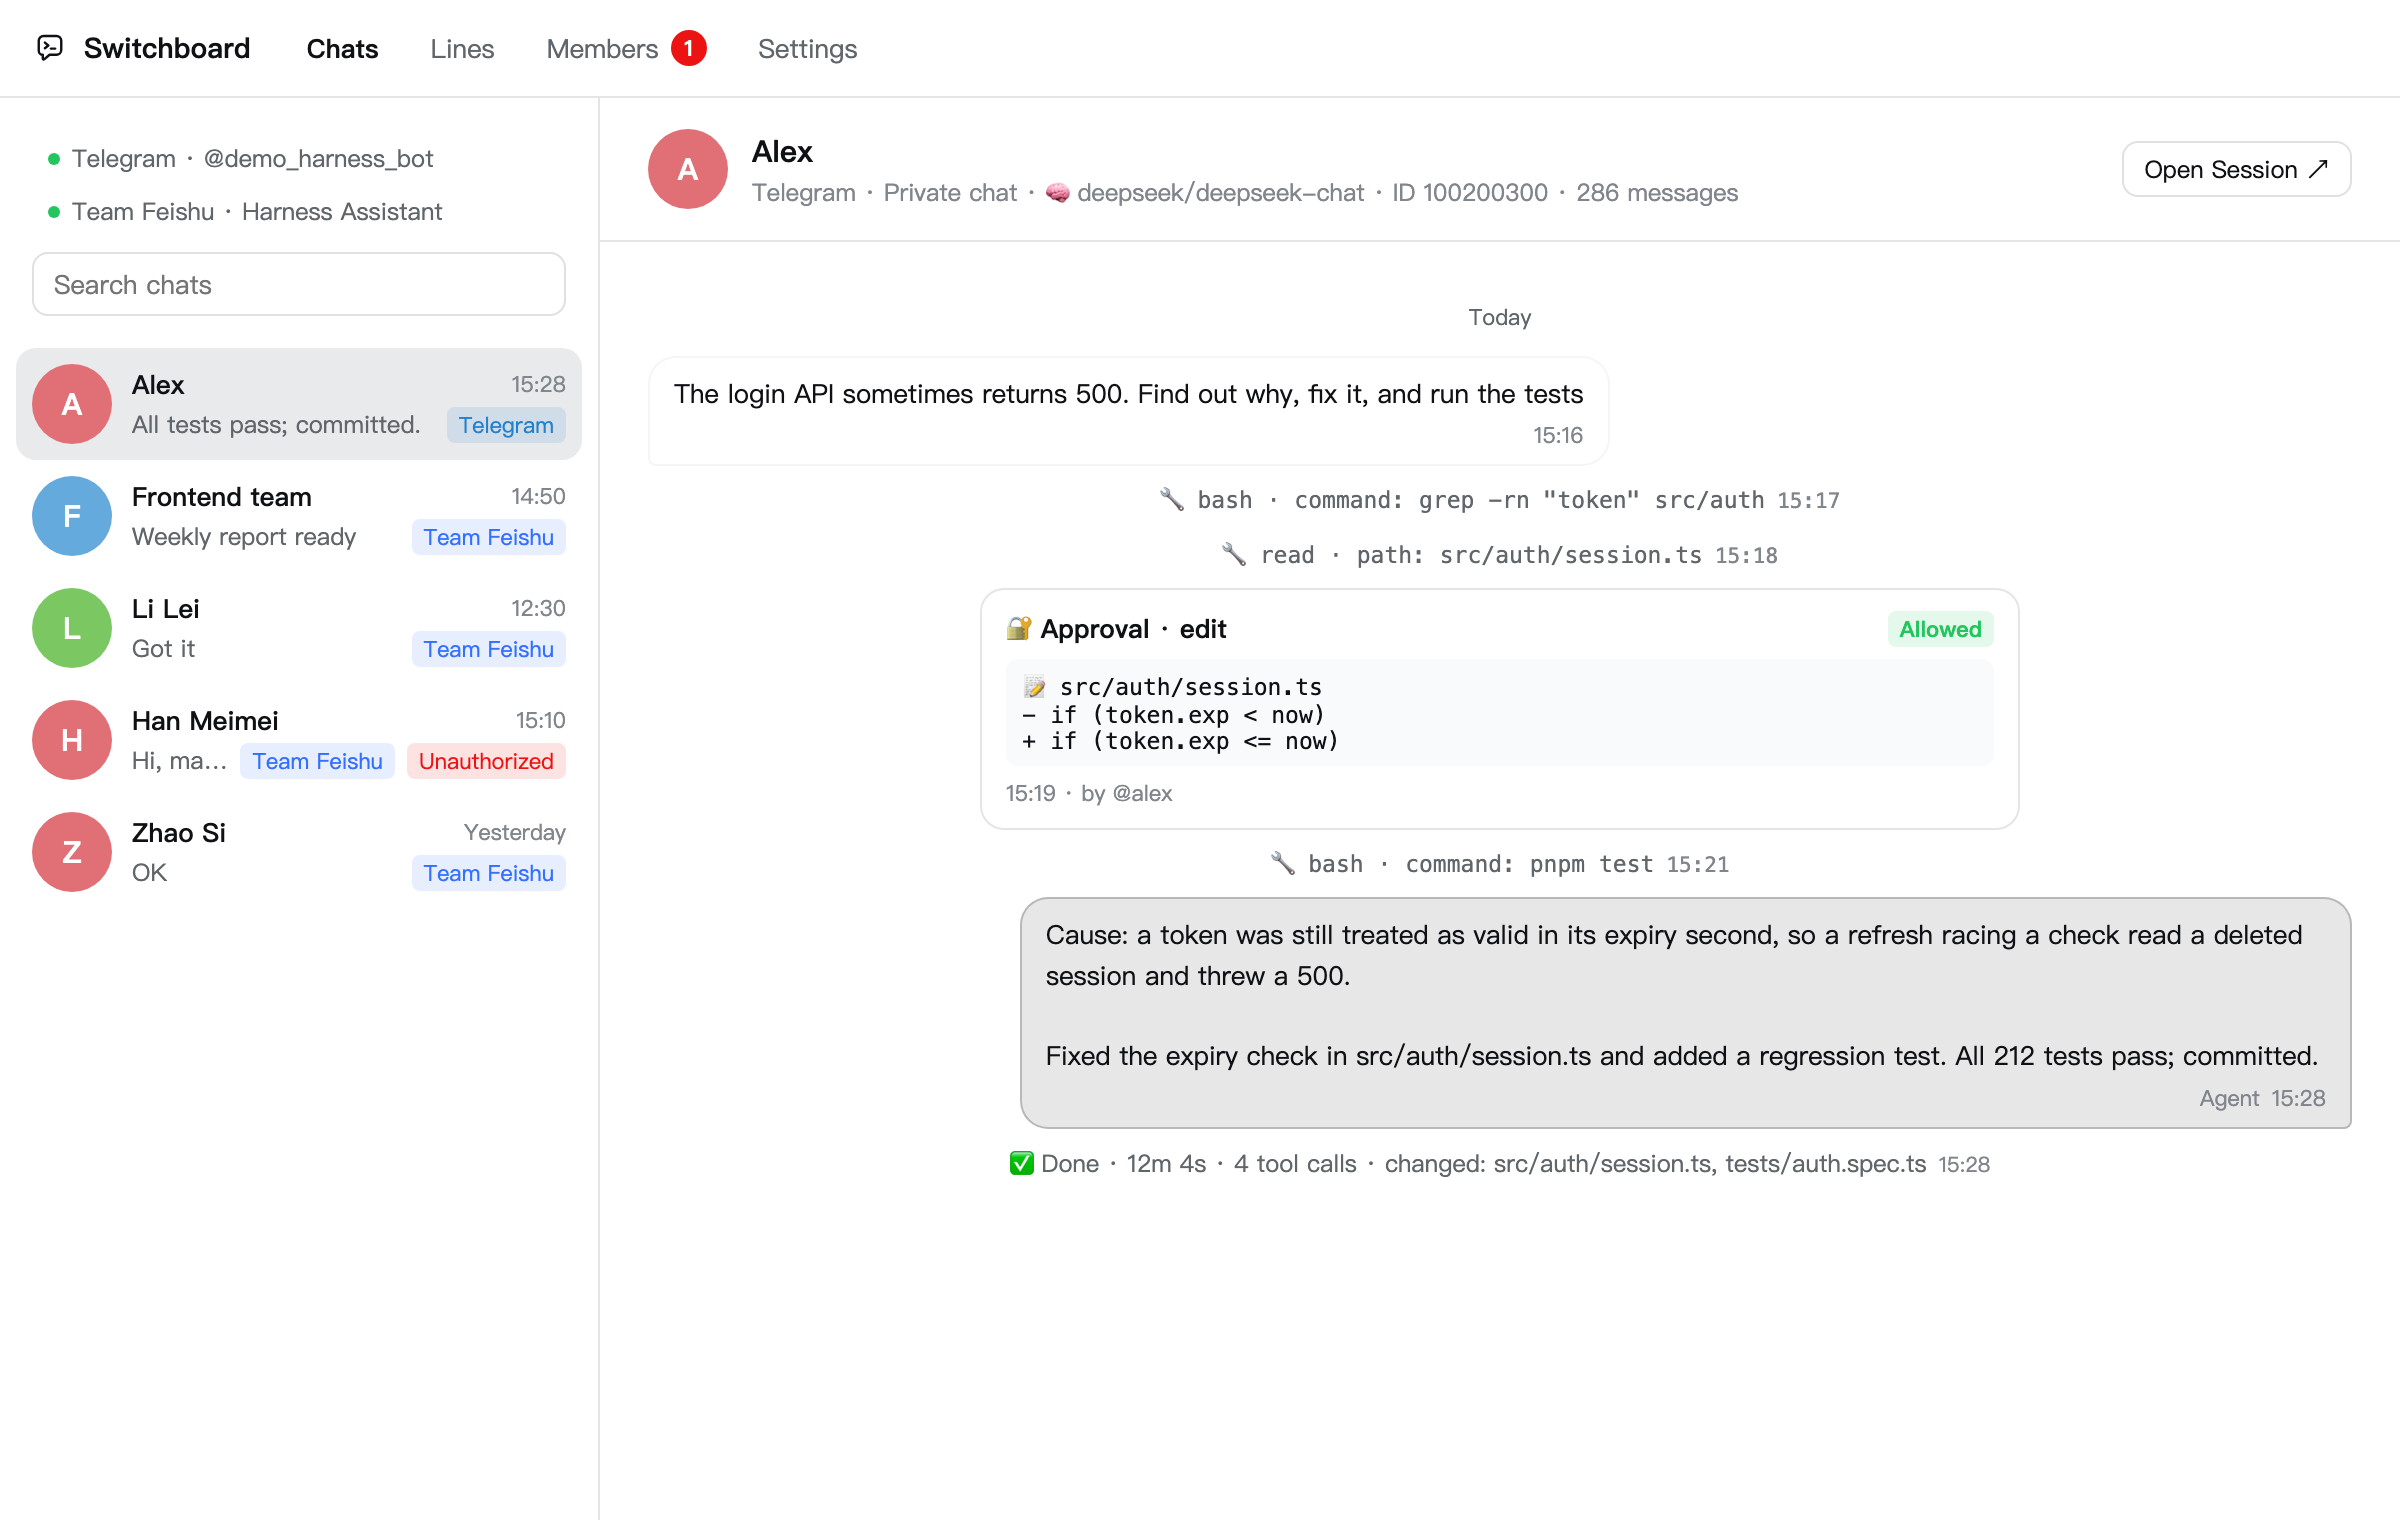Click the brain icon by deepseek model

pos(1057,193)
